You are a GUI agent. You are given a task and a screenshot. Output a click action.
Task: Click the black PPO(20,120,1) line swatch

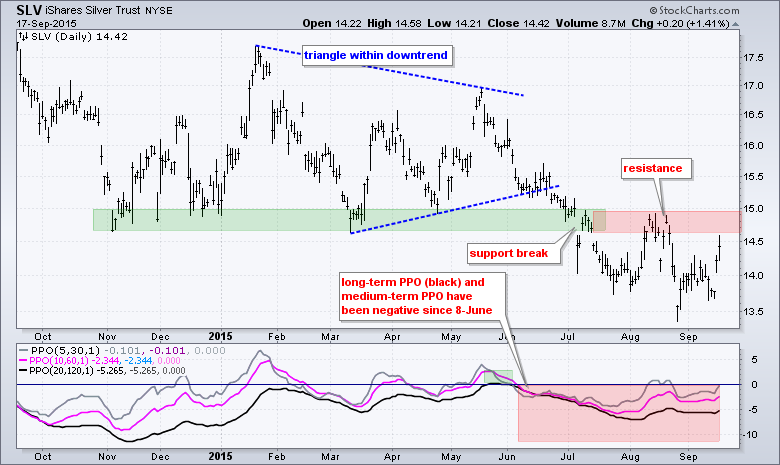click(x=23, y=371)
